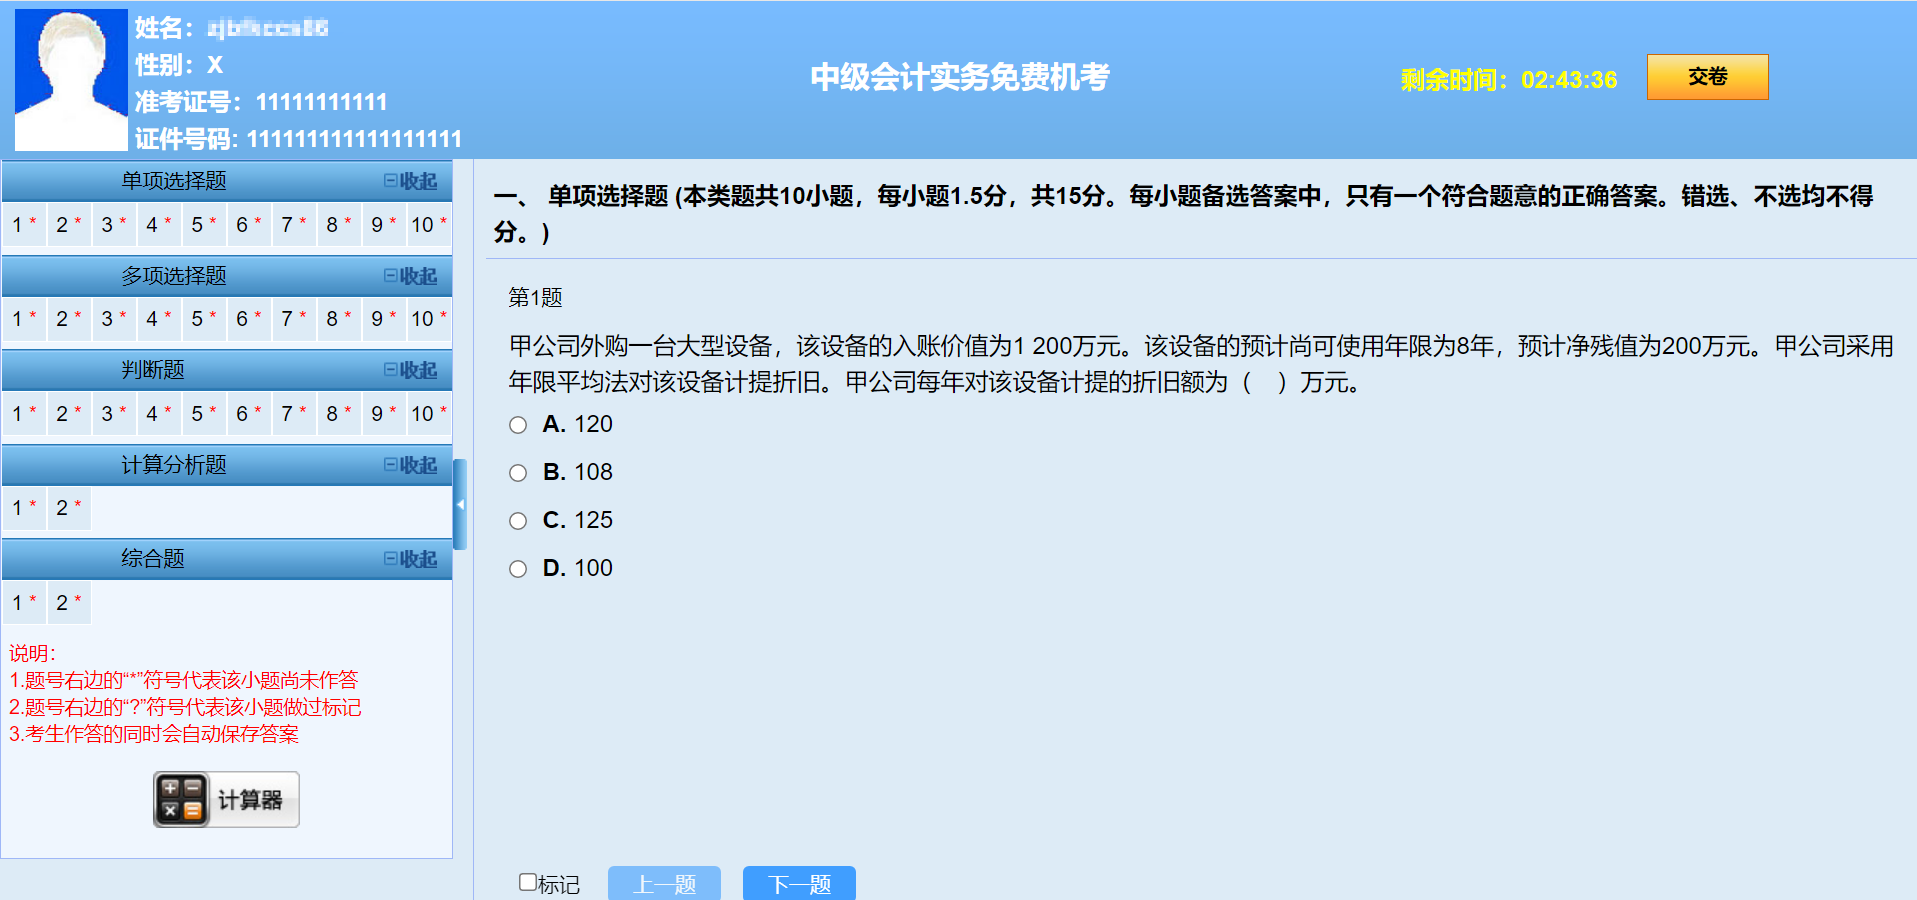
Task: Click the 上一题 previous question button
Action: [664, 884]
